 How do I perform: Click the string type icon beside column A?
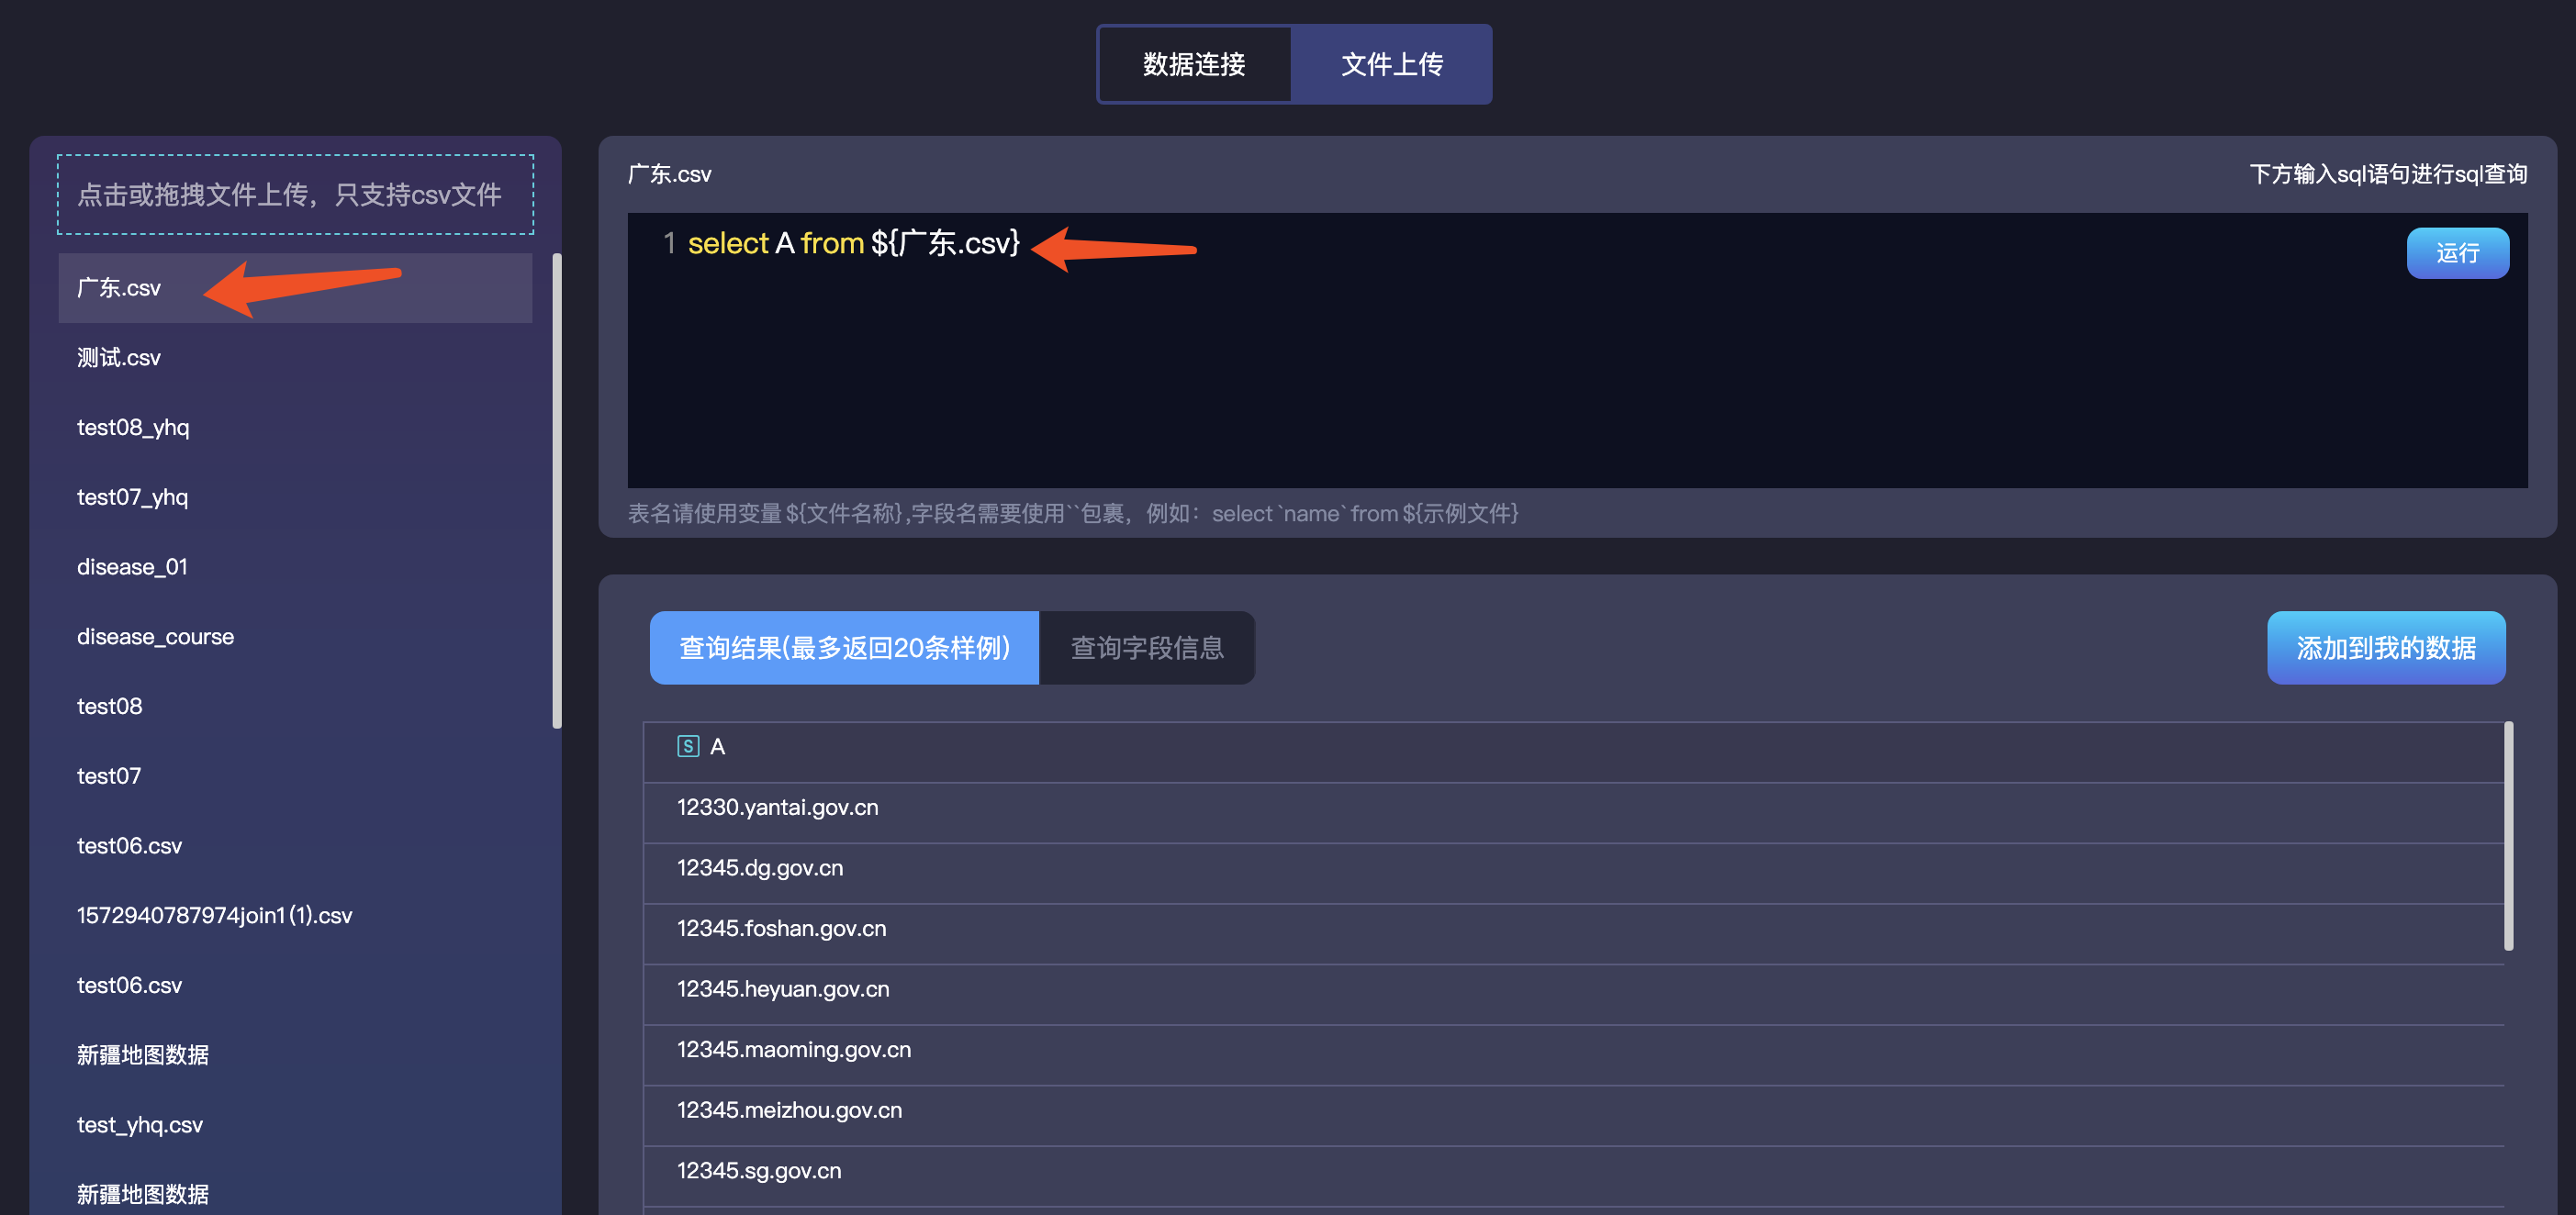(687, 746)
